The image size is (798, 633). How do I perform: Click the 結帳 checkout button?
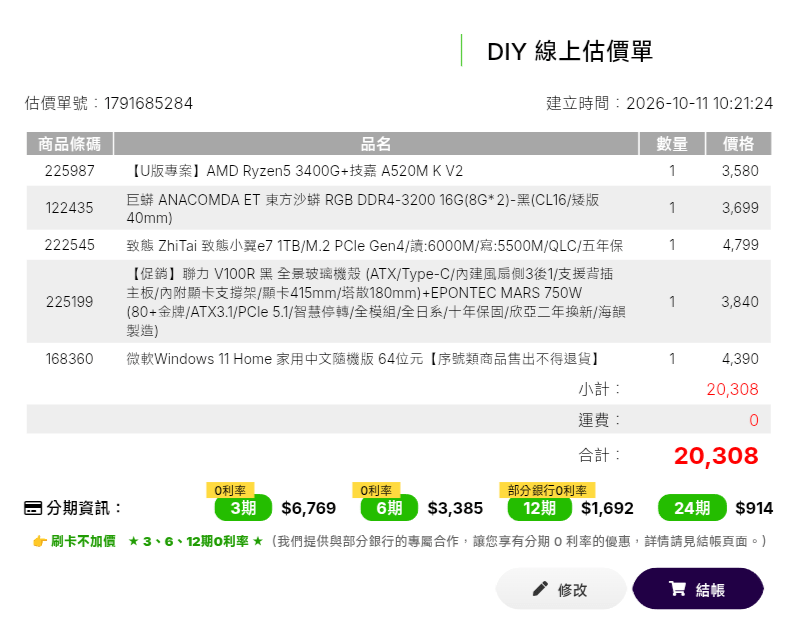[x=698, y=589]
